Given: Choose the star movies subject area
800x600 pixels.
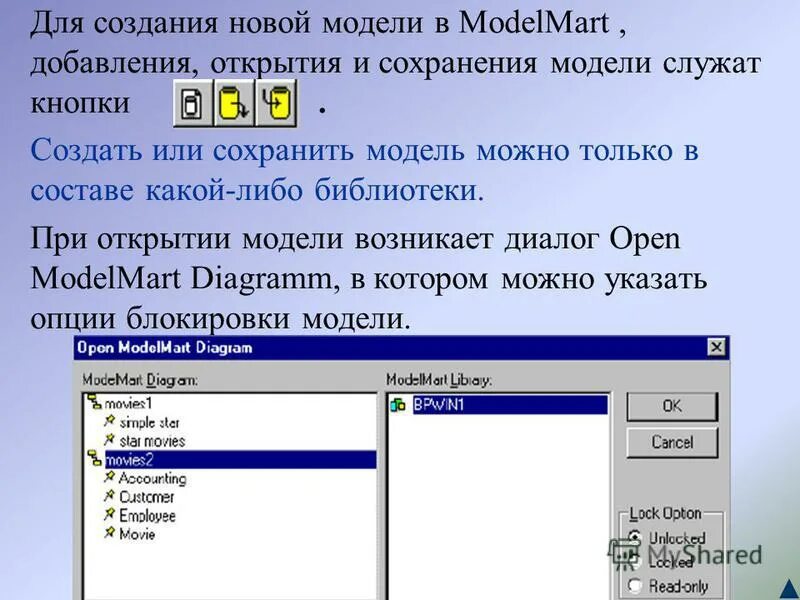Looking at the screenshot, I should pos(152,441).
